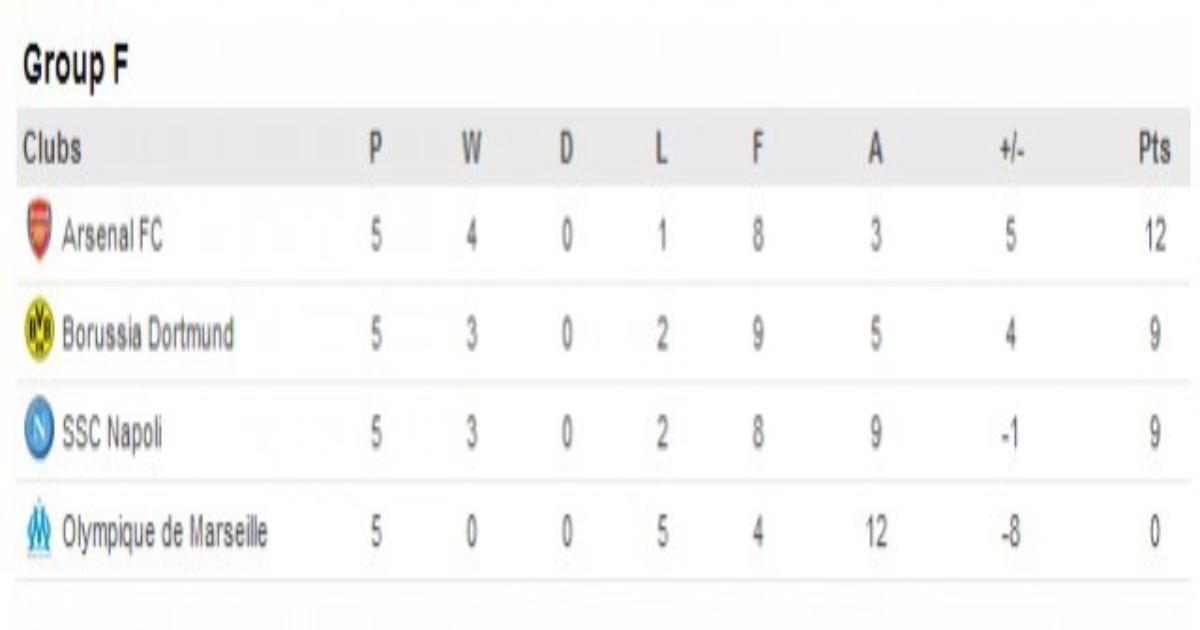This screenshot has height=630, width=1200.
Task: Open the Borussia Dortmund club link
Action: click(148, 334)
